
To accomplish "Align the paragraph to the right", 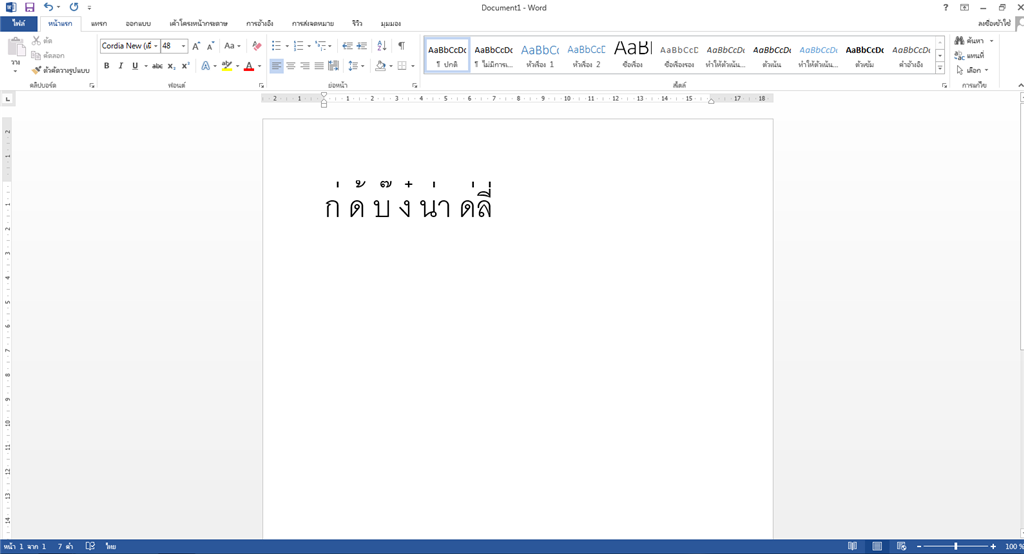I will click(x=305, y=66).
